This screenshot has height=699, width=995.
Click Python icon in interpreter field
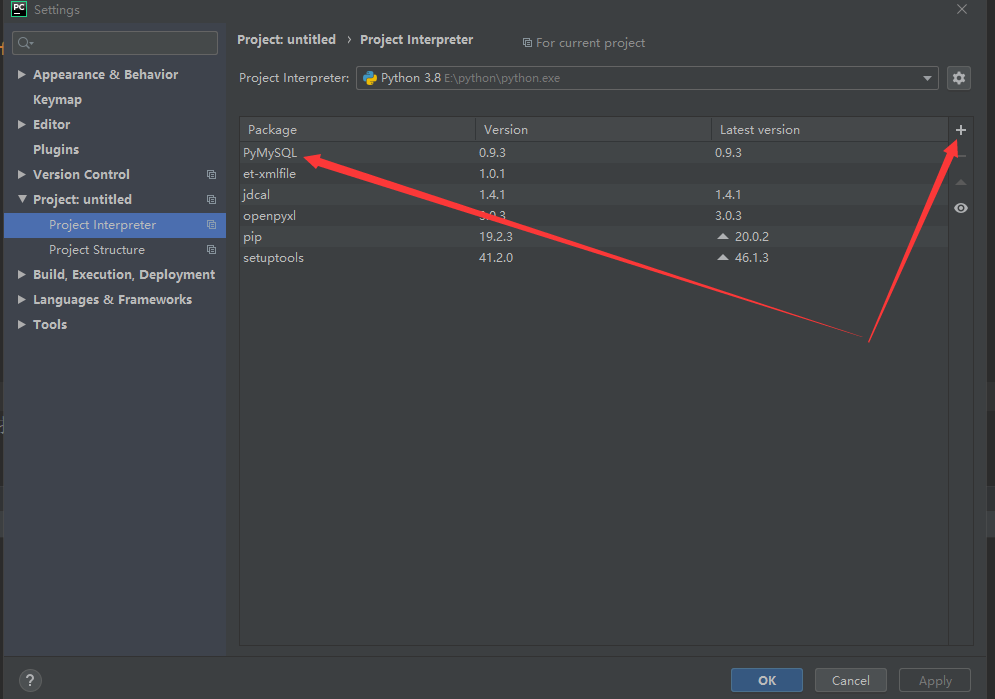click(370, 78)
